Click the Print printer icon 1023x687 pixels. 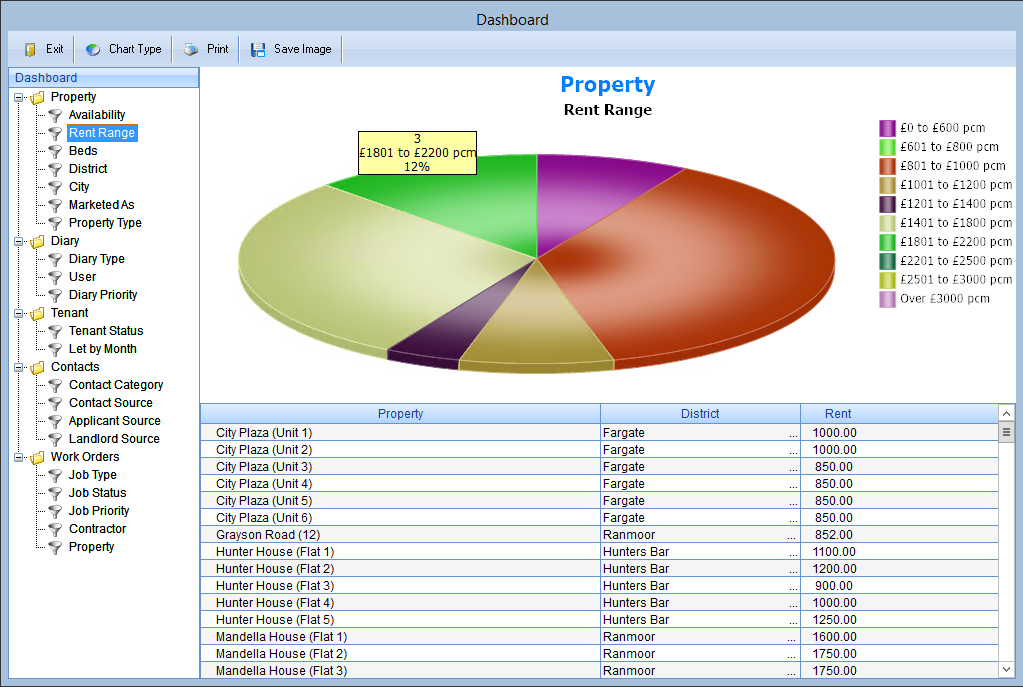[191, 50]
